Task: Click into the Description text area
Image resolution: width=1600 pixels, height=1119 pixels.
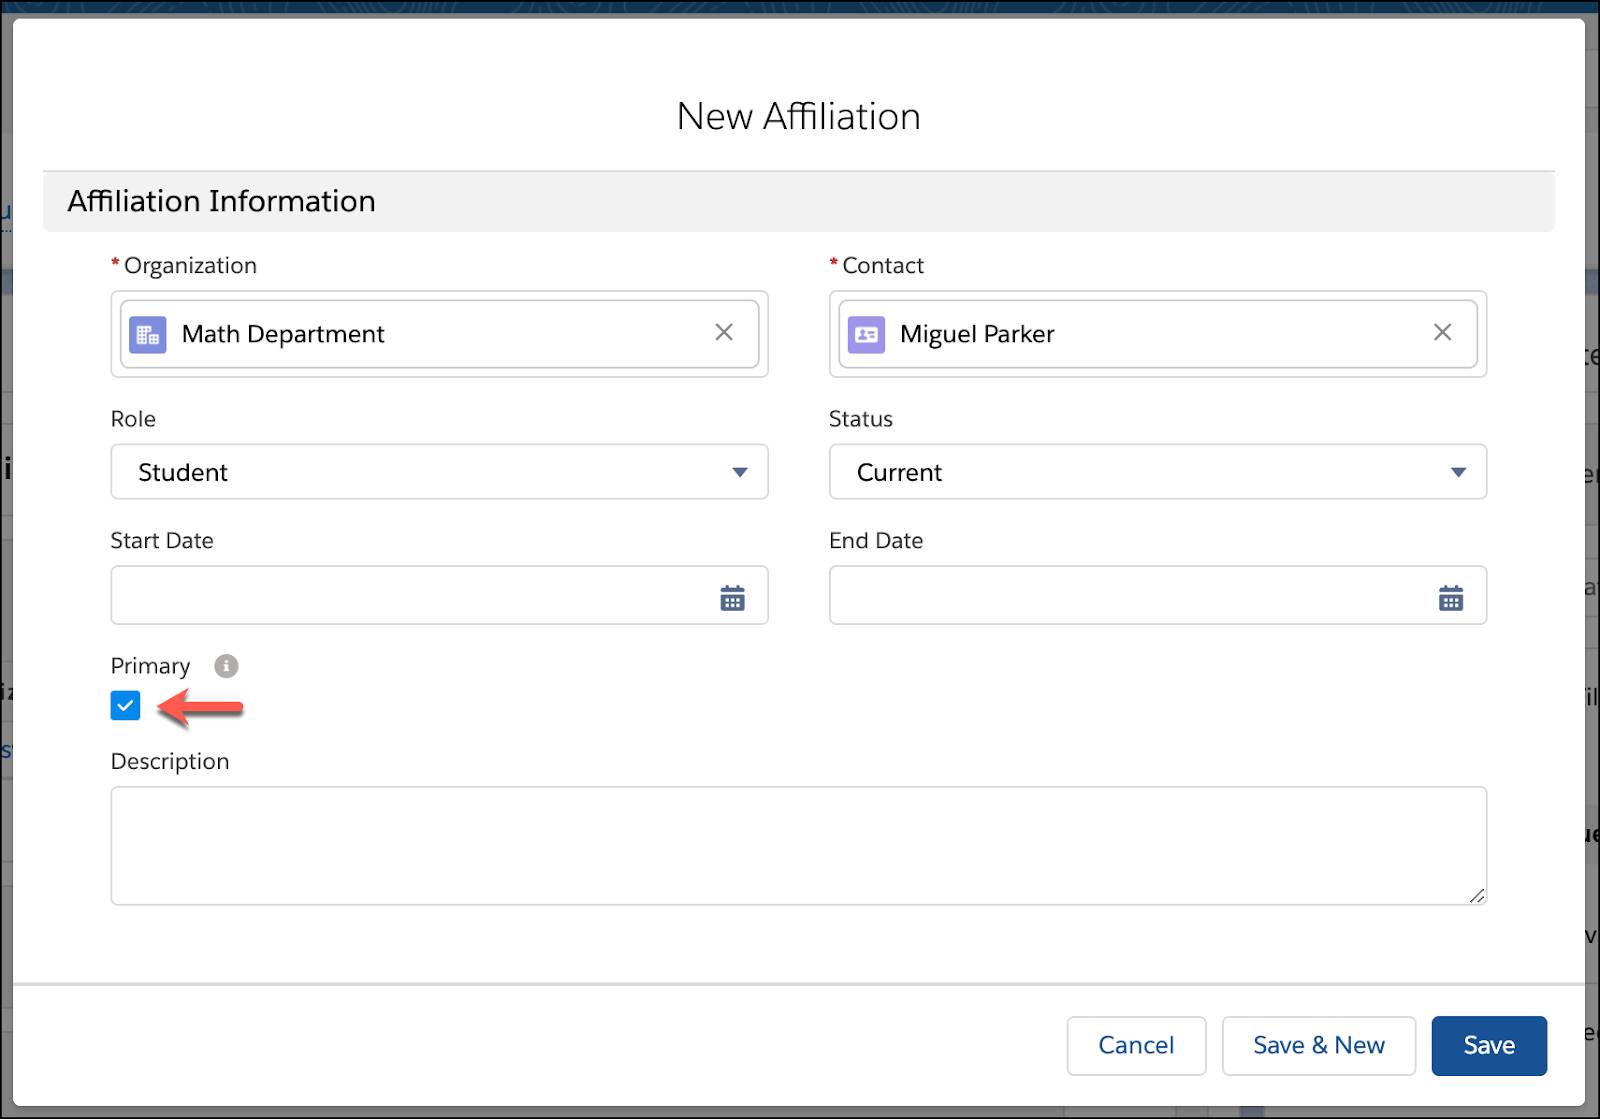Action: [798, 846]
